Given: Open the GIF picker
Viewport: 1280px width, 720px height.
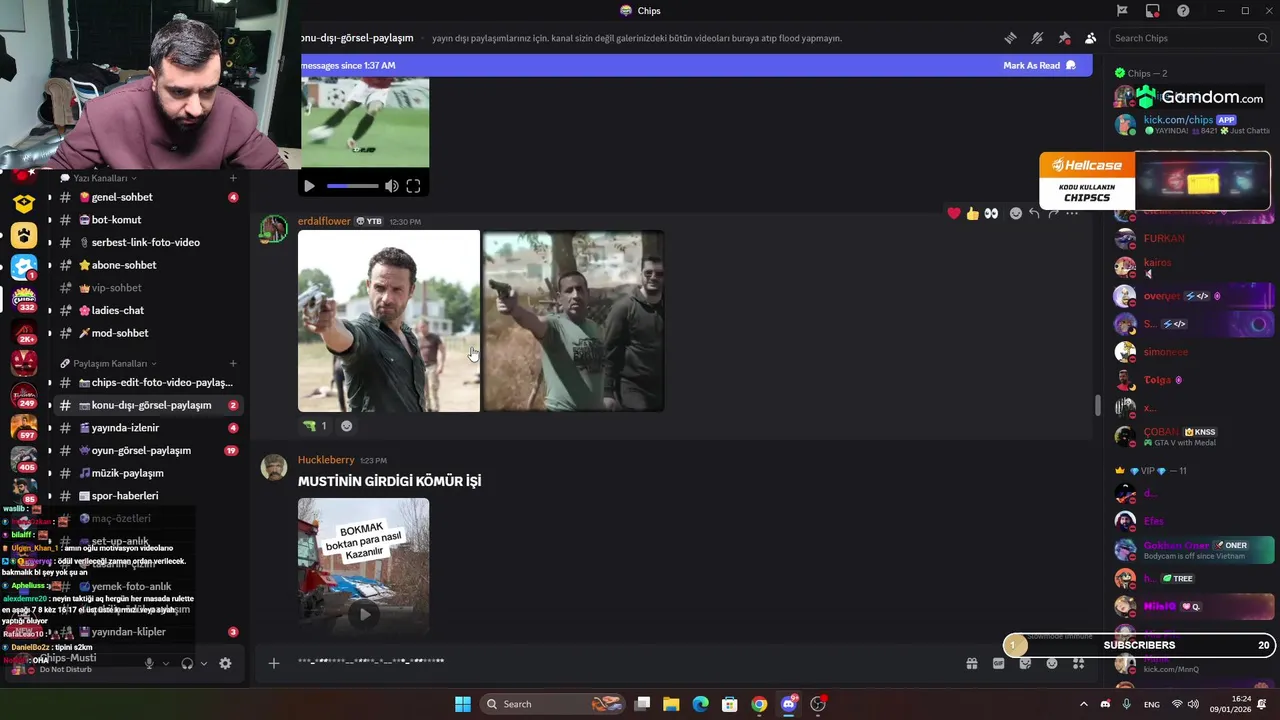Looking at the screenshot, I should click(x=998, y=663).
